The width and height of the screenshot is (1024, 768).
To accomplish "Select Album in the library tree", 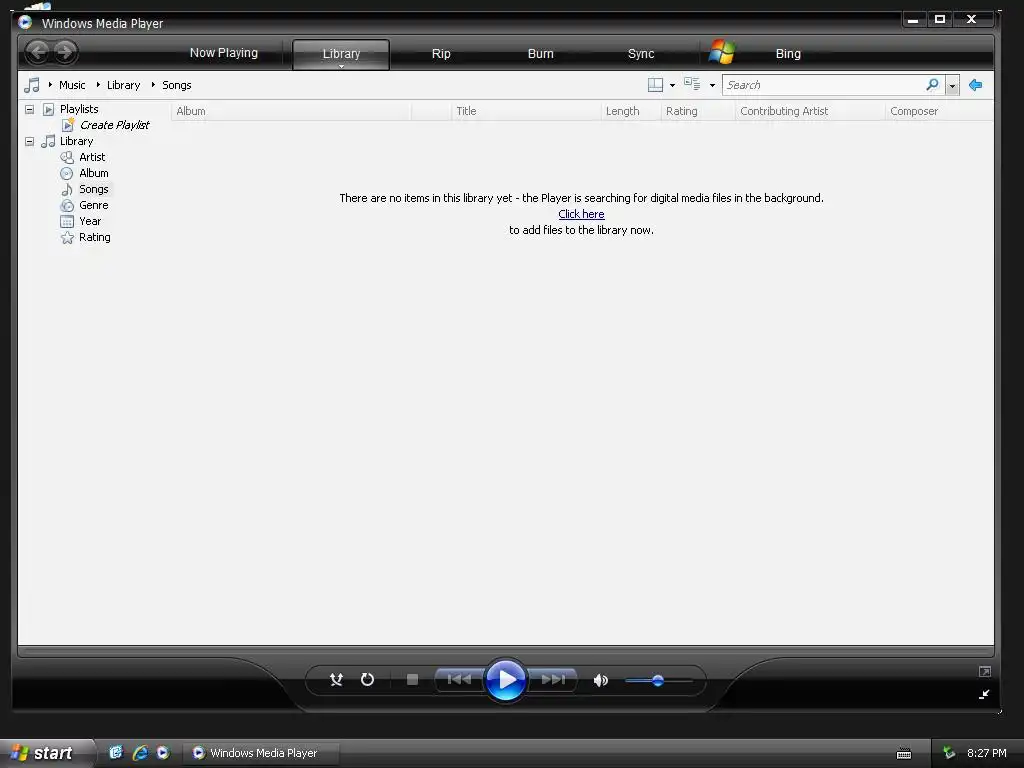I will (93, 173).
